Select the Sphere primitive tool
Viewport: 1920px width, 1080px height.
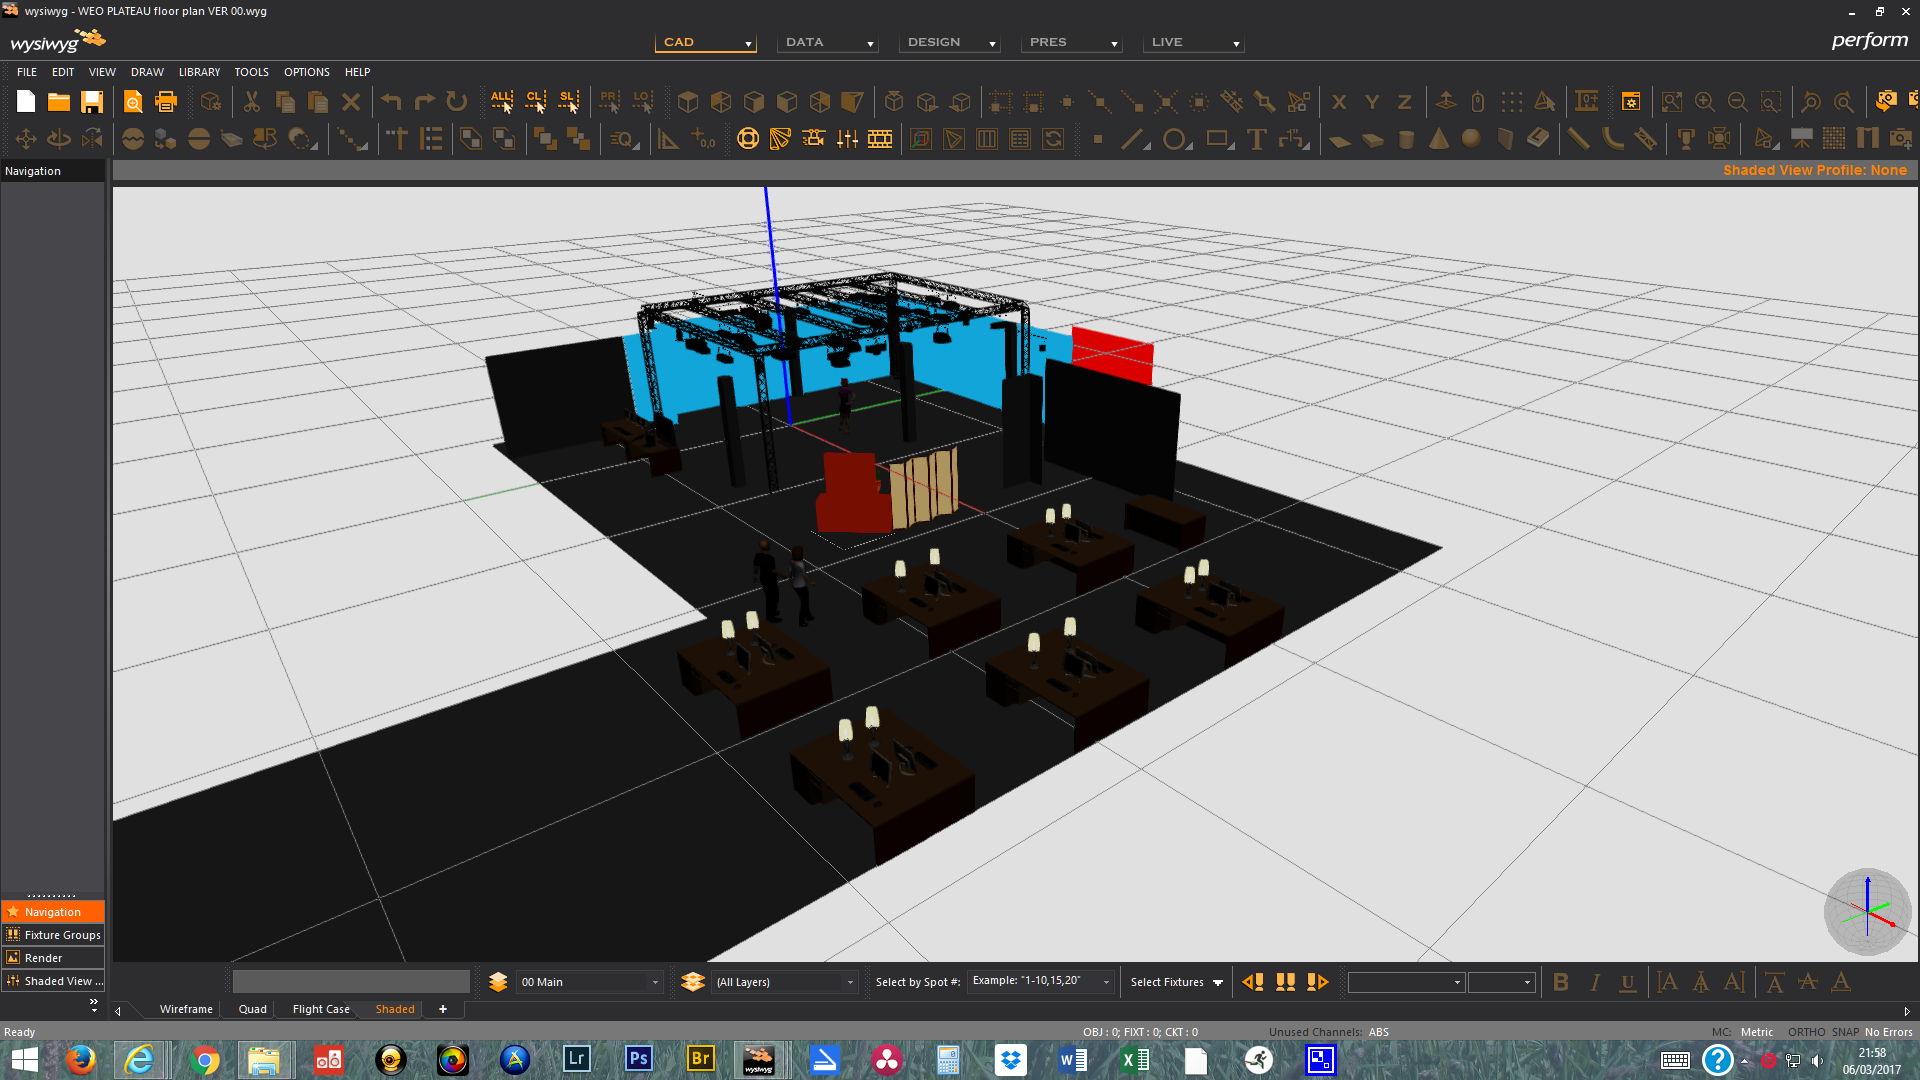(1471, 140)
